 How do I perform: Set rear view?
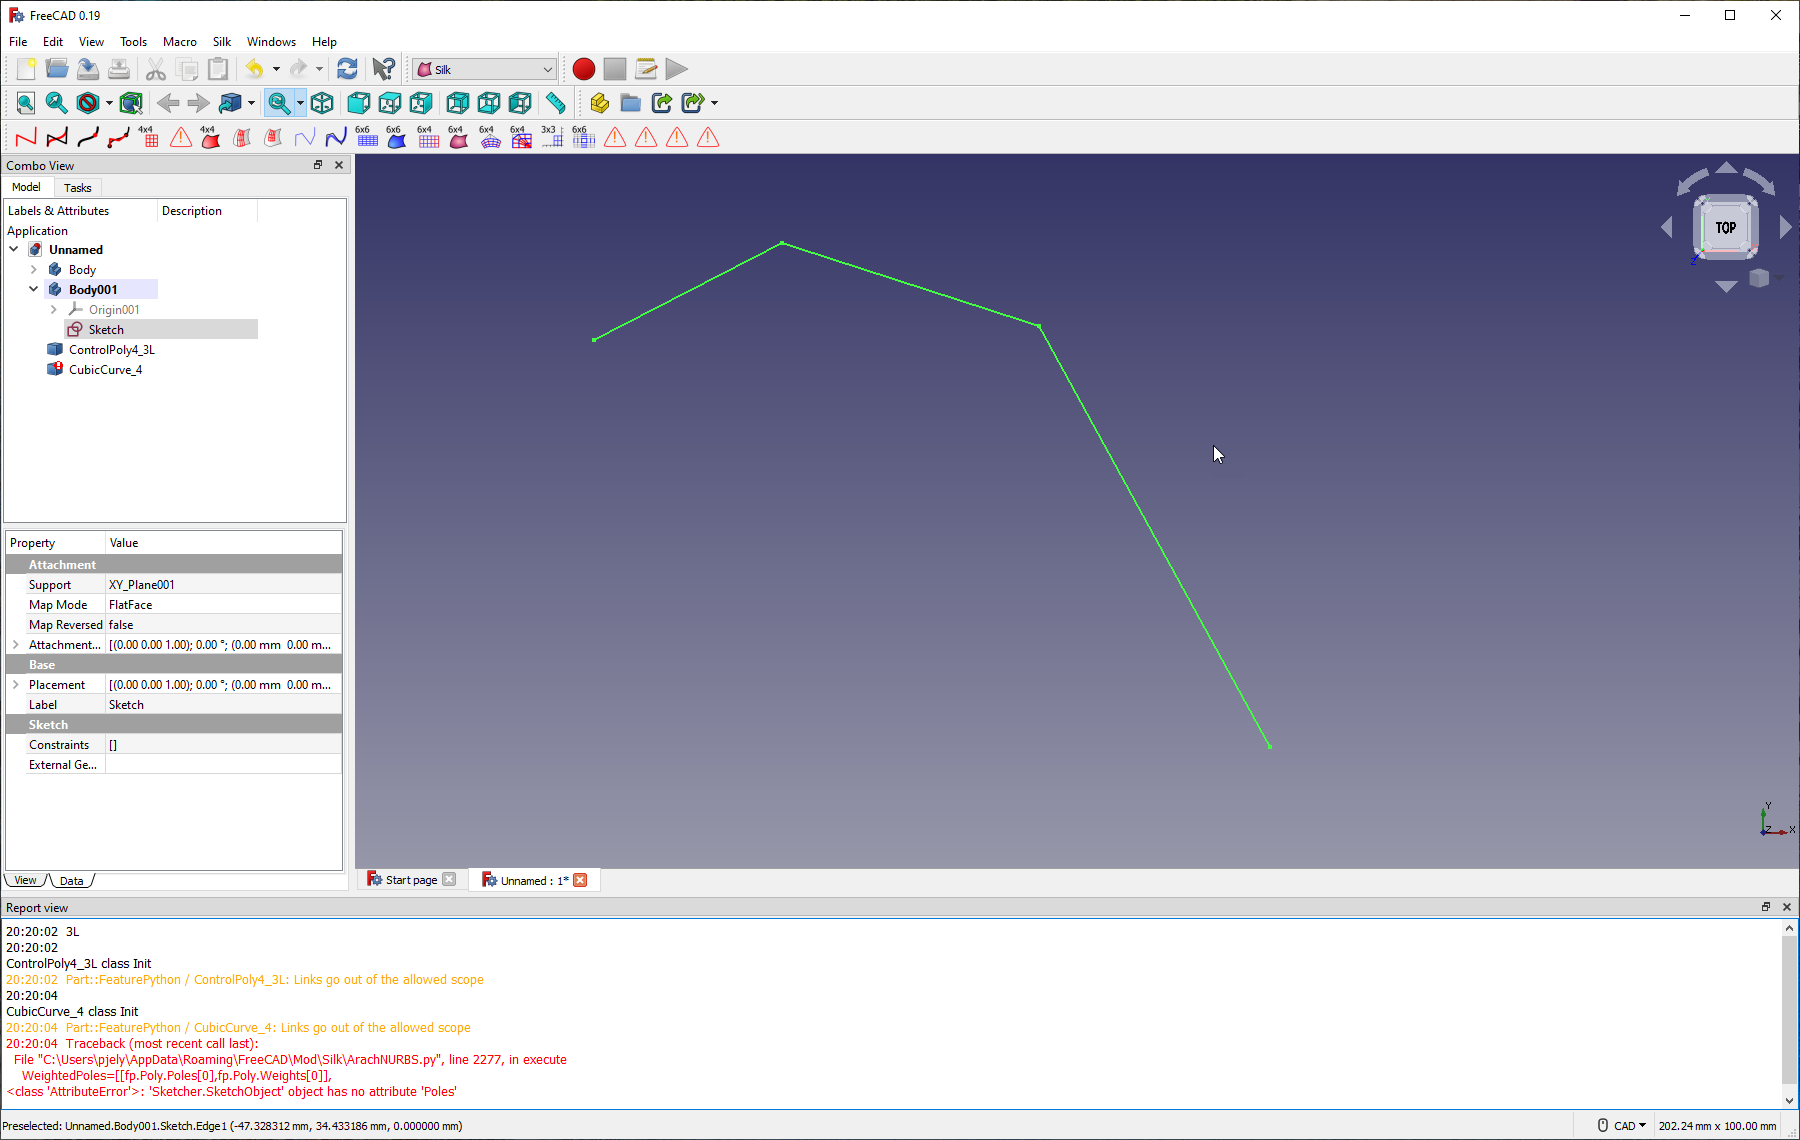(457, 103)
